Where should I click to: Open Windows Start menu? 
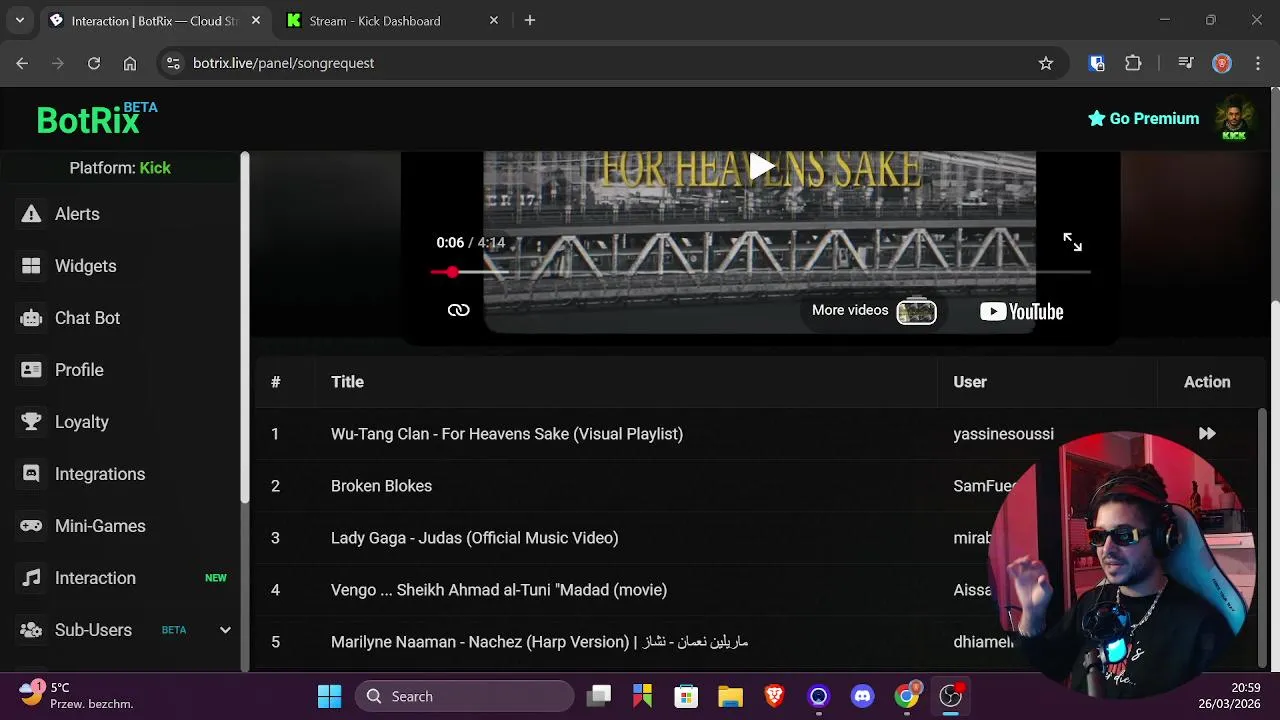pyautogui.click(x=329, y=696)
